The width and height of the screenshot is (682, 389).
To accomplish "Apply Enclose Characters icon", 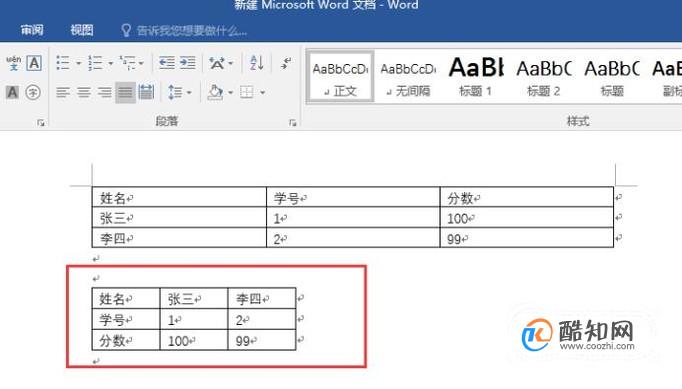I will pyautogui.click(x=33, y=92).
